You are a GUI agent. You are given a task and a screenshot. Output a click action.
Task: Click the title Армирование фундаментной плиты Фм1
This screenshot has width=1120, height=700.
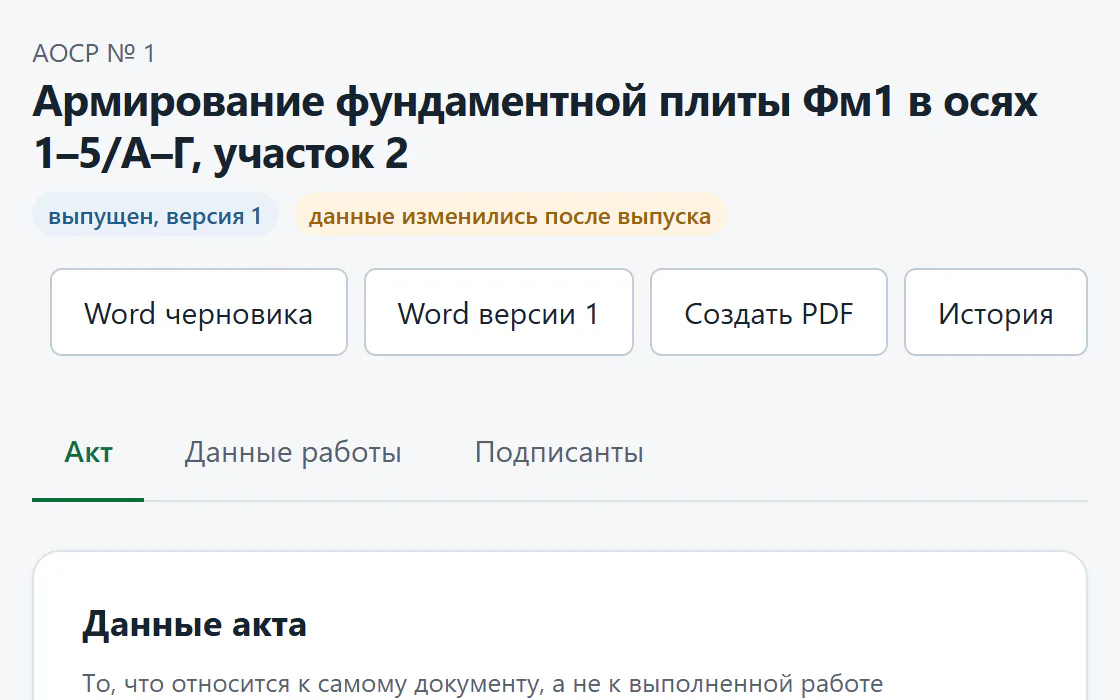point(535,128)
